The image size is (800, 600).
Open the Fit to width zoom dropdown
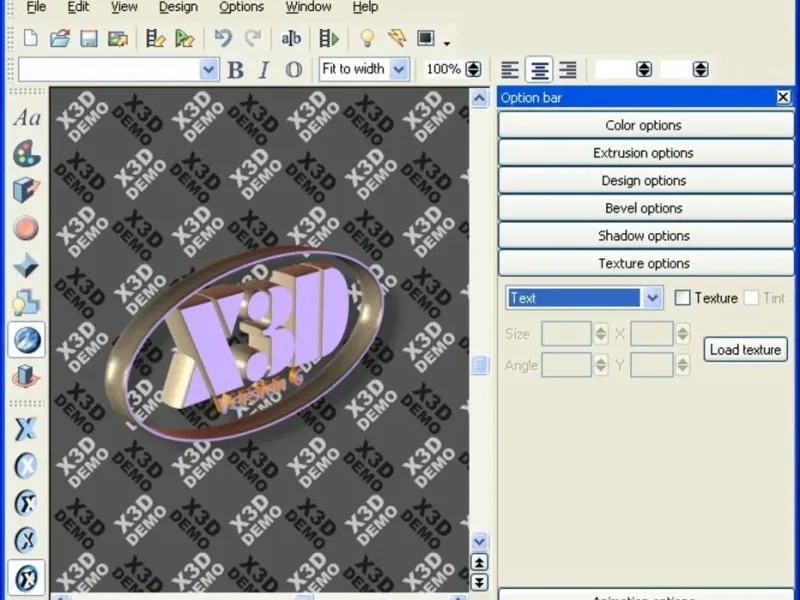point(399,69)
